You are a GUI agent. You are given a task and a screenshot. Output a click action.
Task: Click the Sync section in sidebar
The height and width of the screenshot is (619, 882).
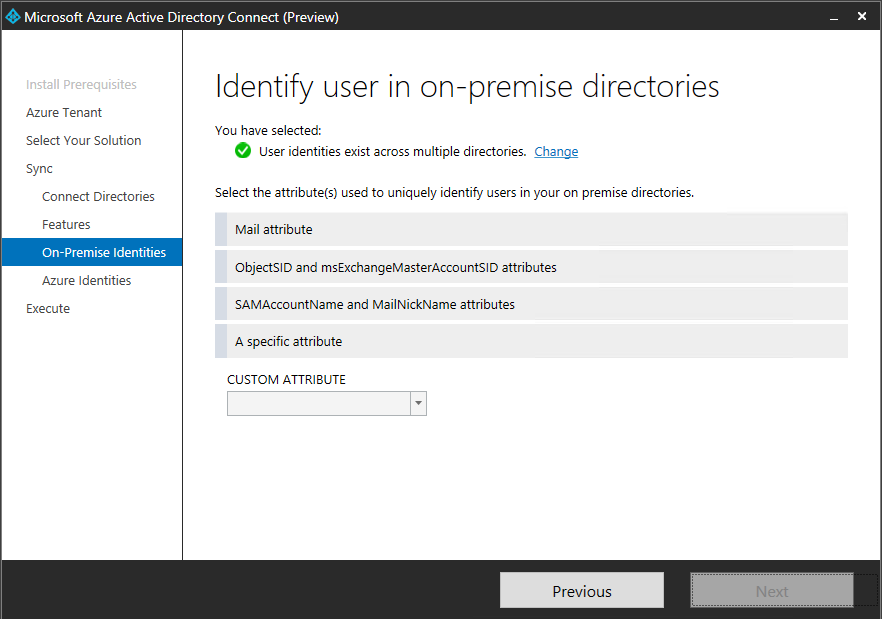(40, 169)
